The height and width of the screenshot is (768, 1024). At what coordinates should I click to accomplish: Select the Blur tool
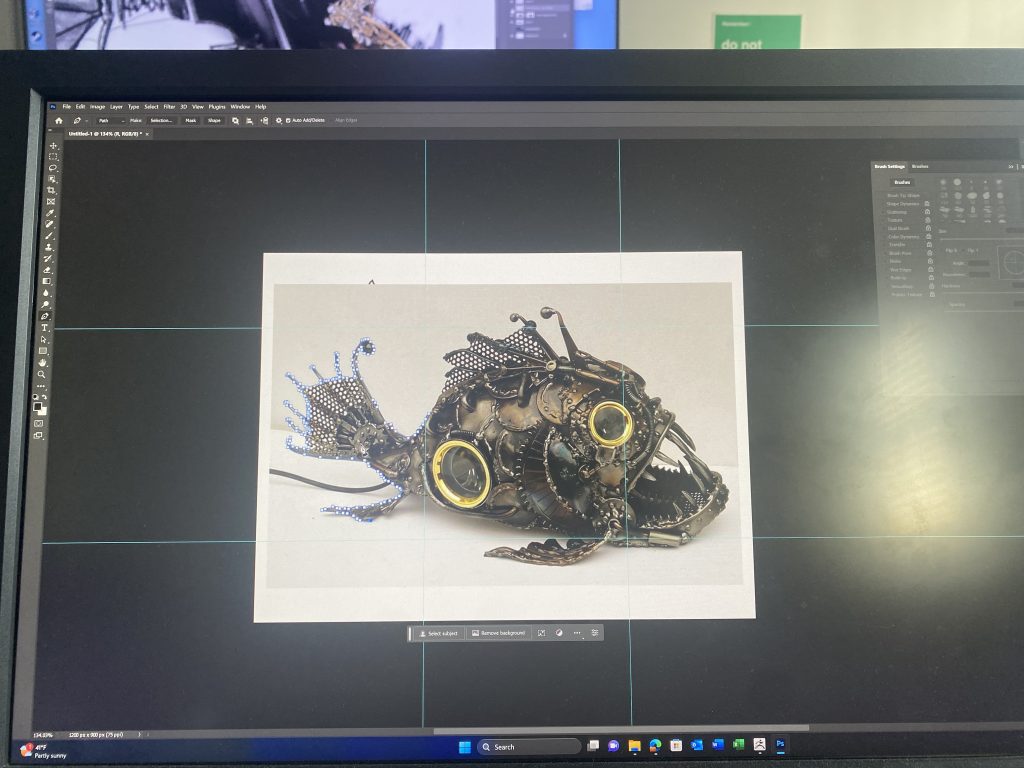point(46,293)
